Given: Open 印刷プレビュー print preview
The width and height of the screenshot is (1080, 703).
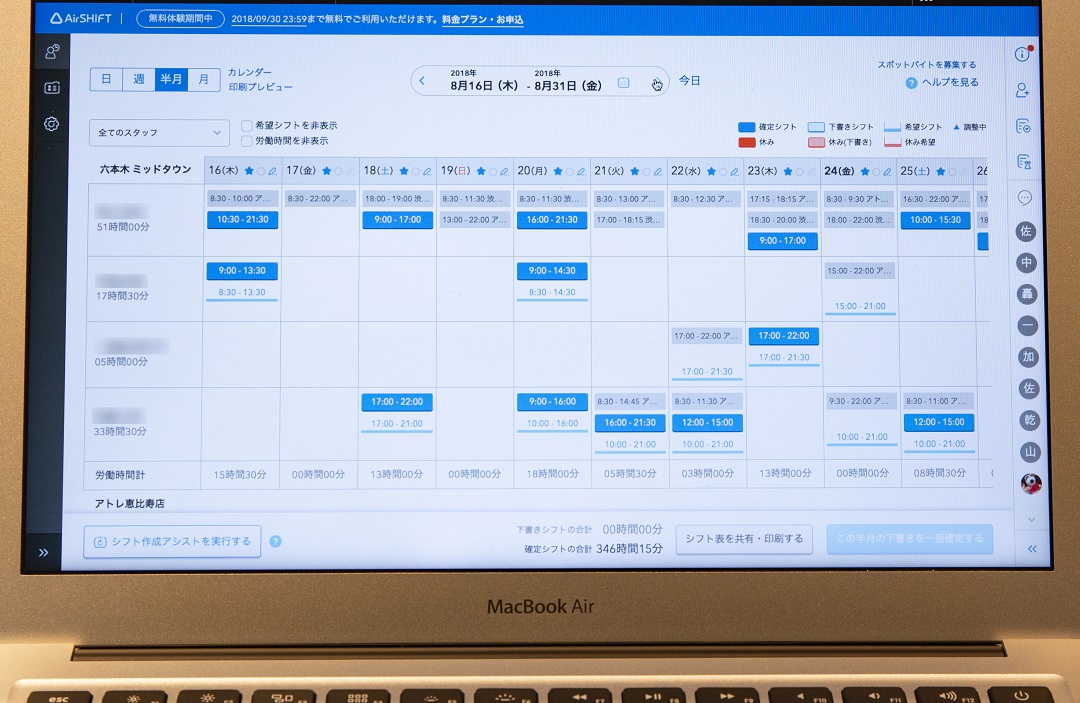Looking at the screenshot, I should pyautogui.click(x=260, y=87).
